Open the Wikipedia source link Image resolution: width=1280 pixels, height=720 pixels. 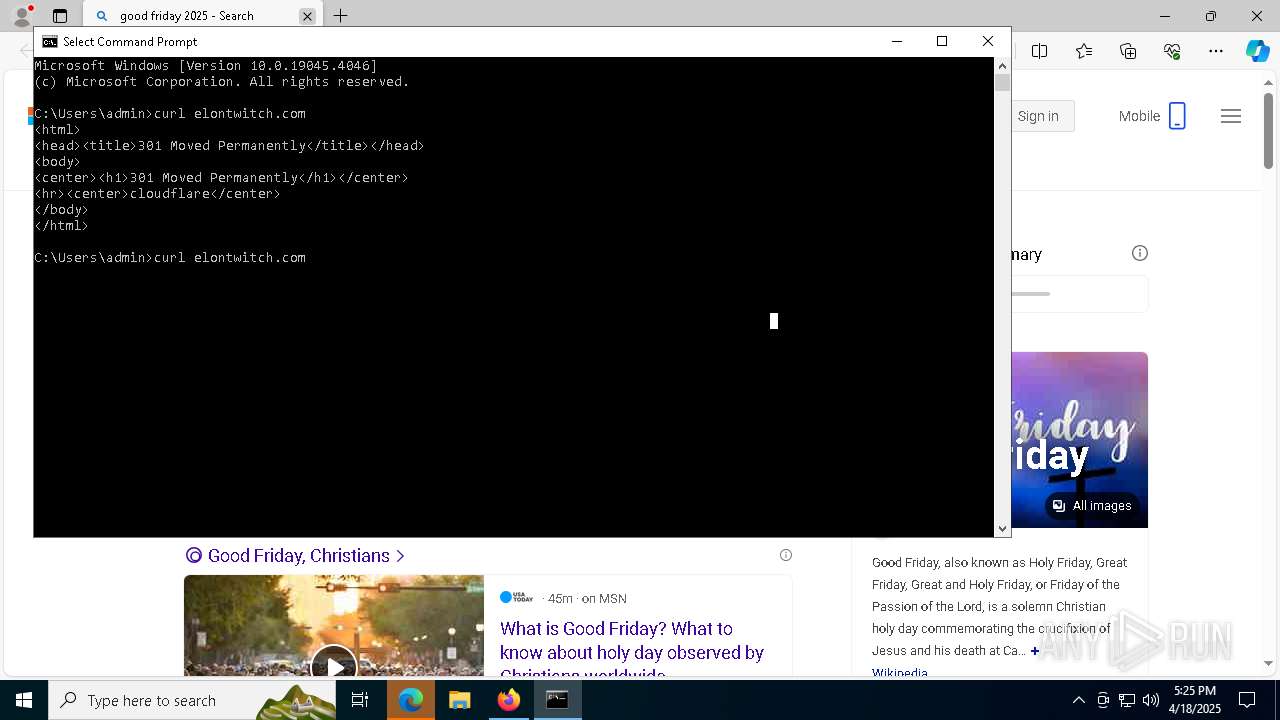click(900, 673)
